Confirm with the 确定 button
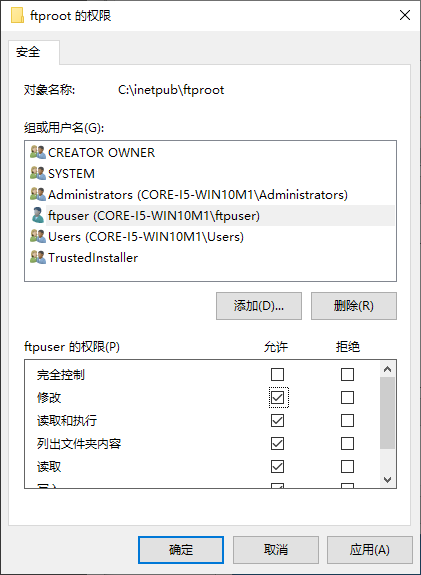 (x=181, y=550)
